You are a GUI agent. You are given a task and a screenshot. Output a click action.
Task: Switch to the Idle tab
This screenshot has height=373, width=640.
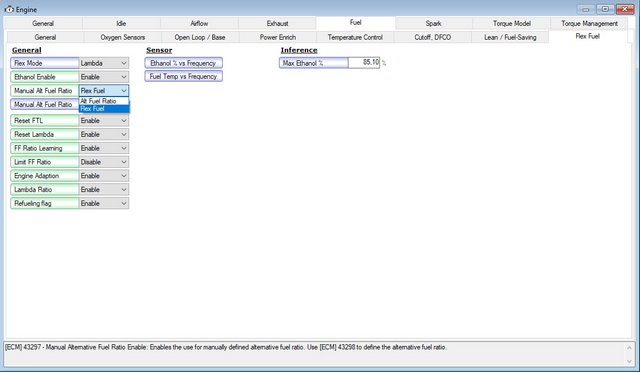coord(121,23)
